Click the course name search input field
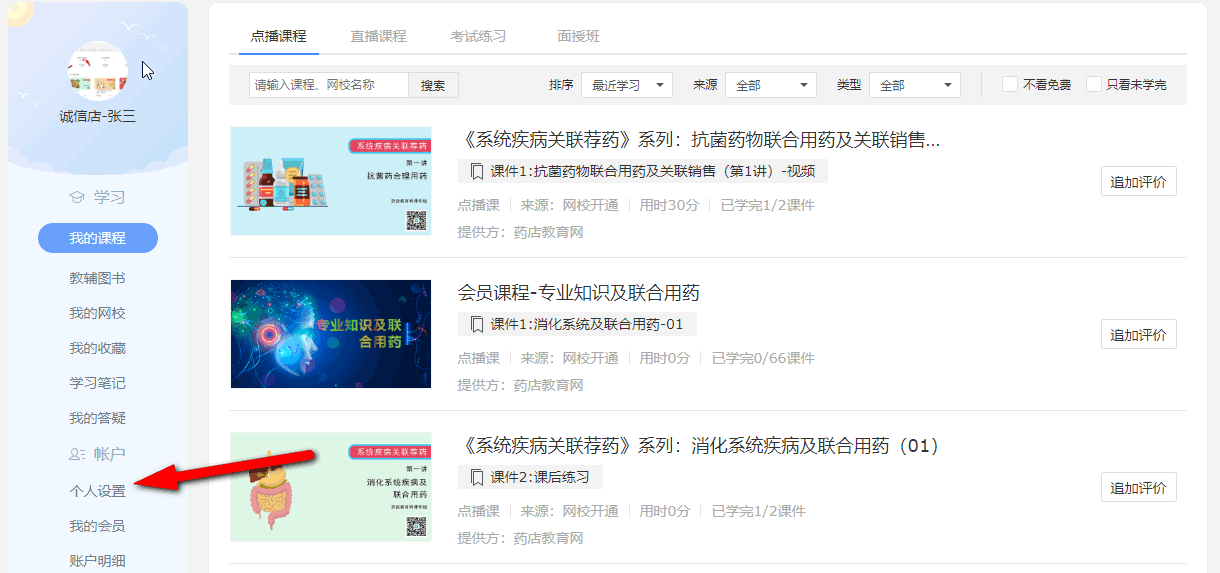Viewport: 1220px width, 573px height. coord(329,85)
